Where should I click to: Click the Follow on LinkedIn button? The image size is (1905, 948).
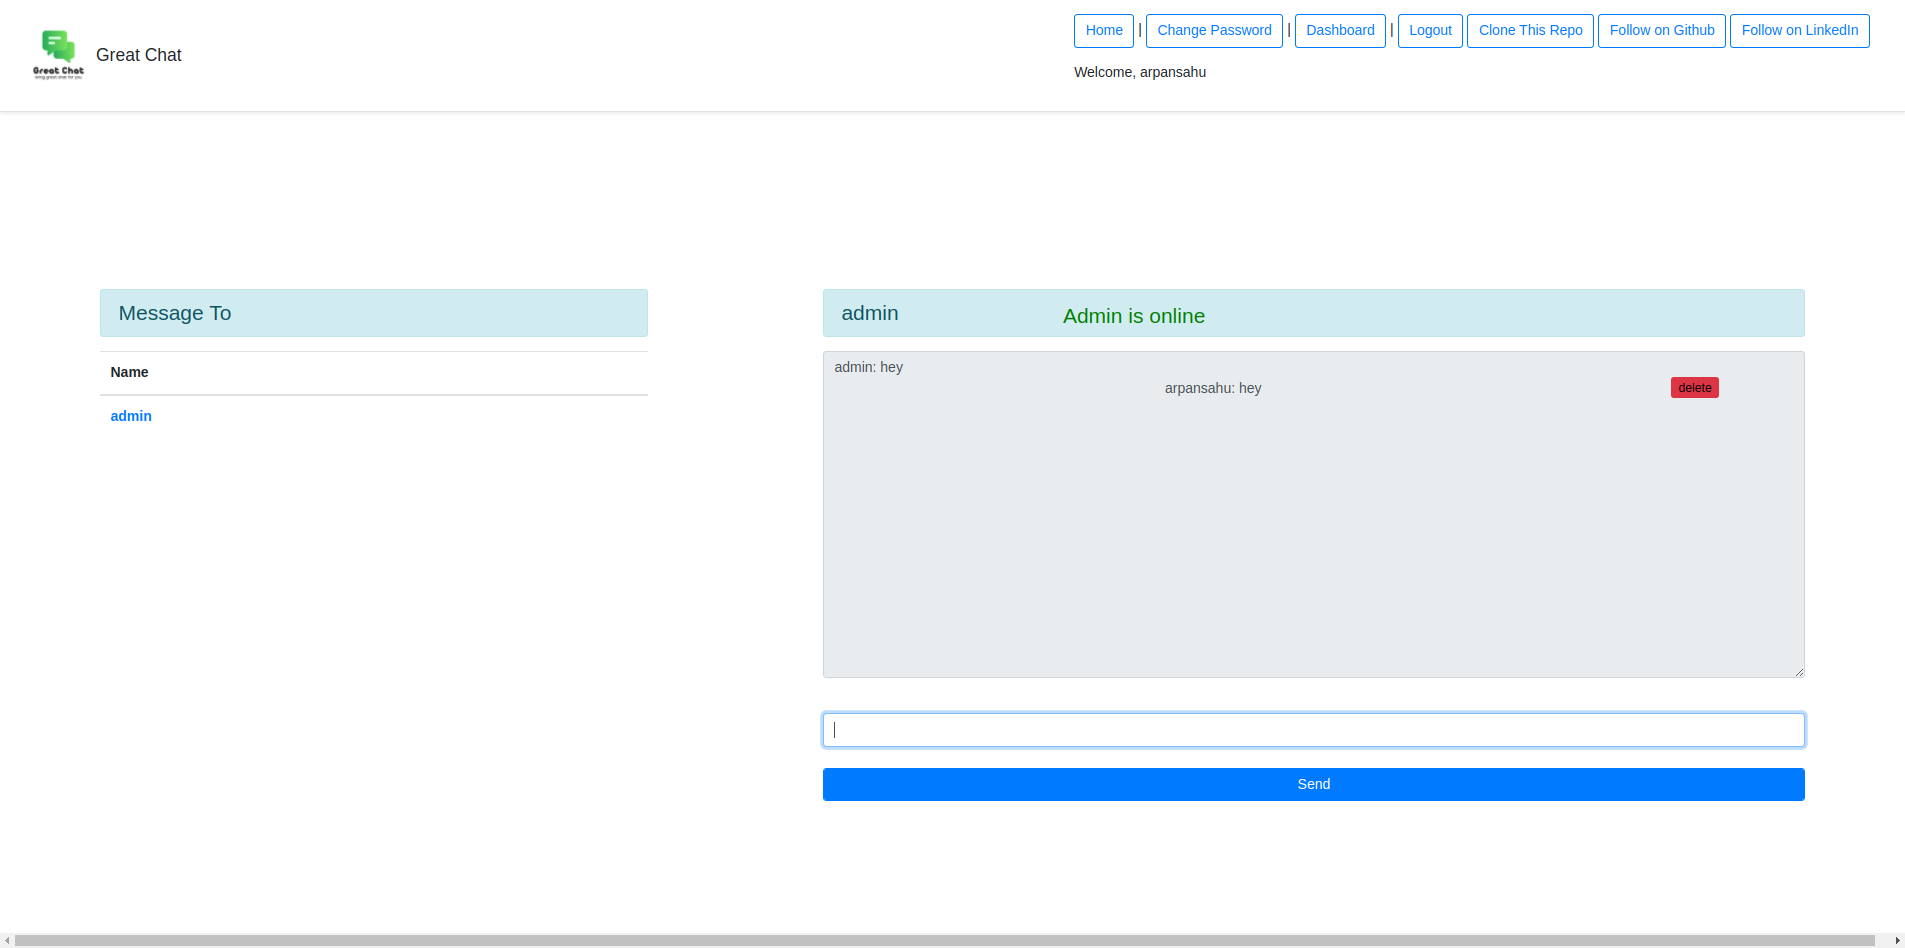click(1798, 31)
